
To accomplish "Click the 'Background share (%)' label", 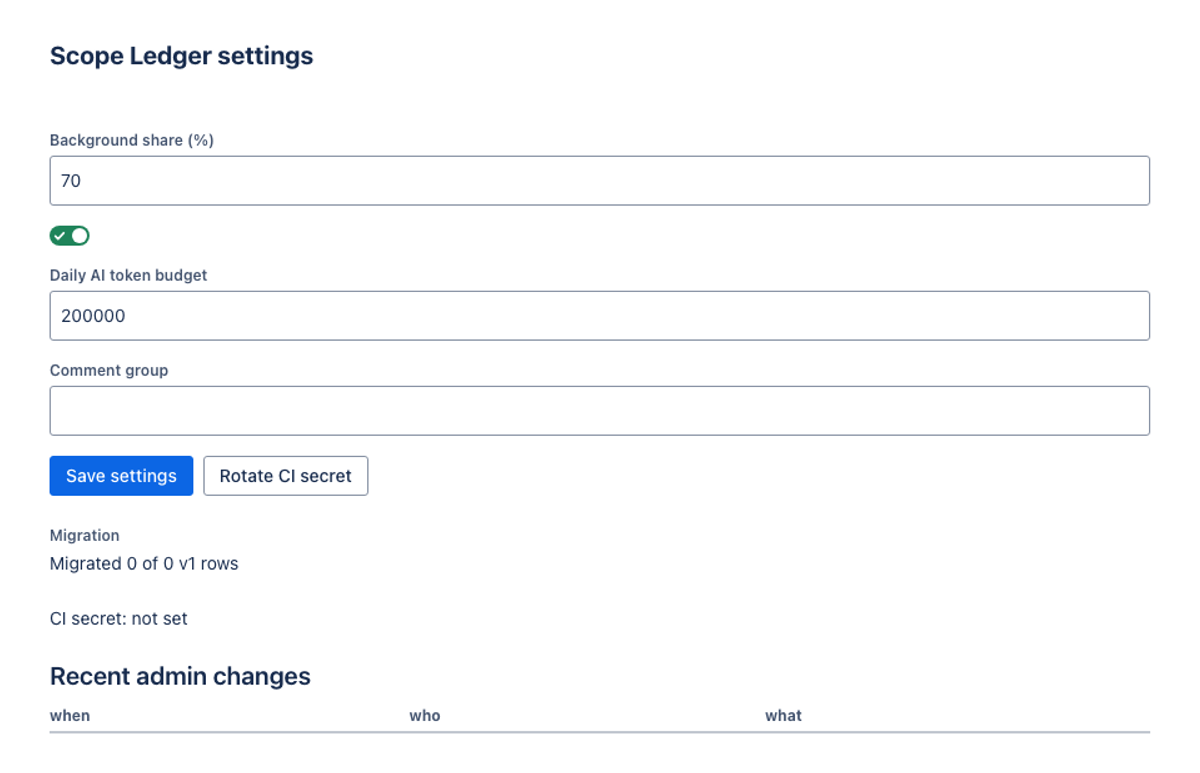I will 132,140.
